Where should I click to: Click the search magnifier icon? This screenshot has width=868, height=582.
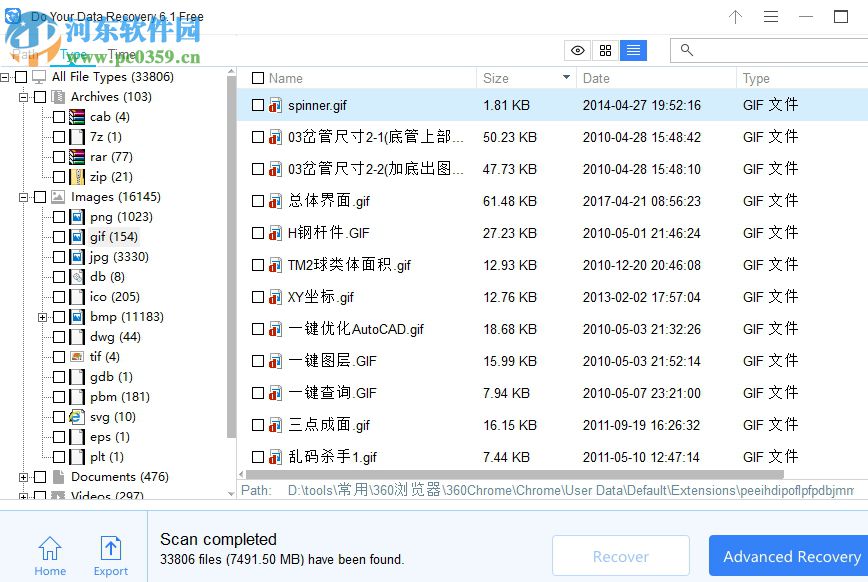(686, 50)
